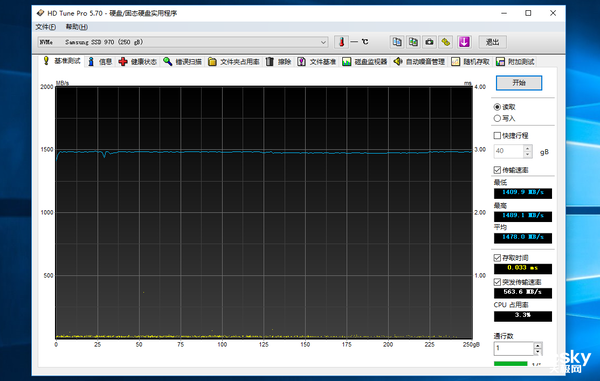Open the options wrench icon
600x381 pixels.
pos(446,42)
